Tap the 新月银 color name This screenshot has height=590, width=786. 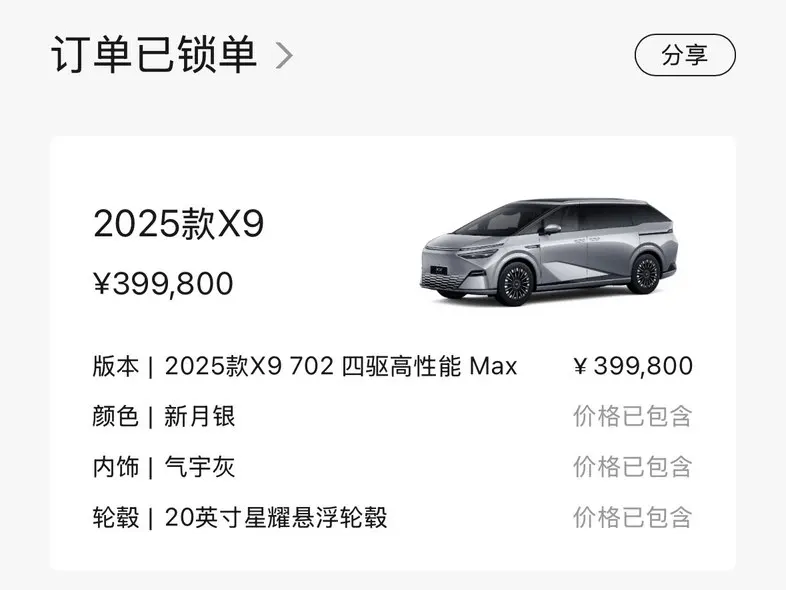coord(200,416)
